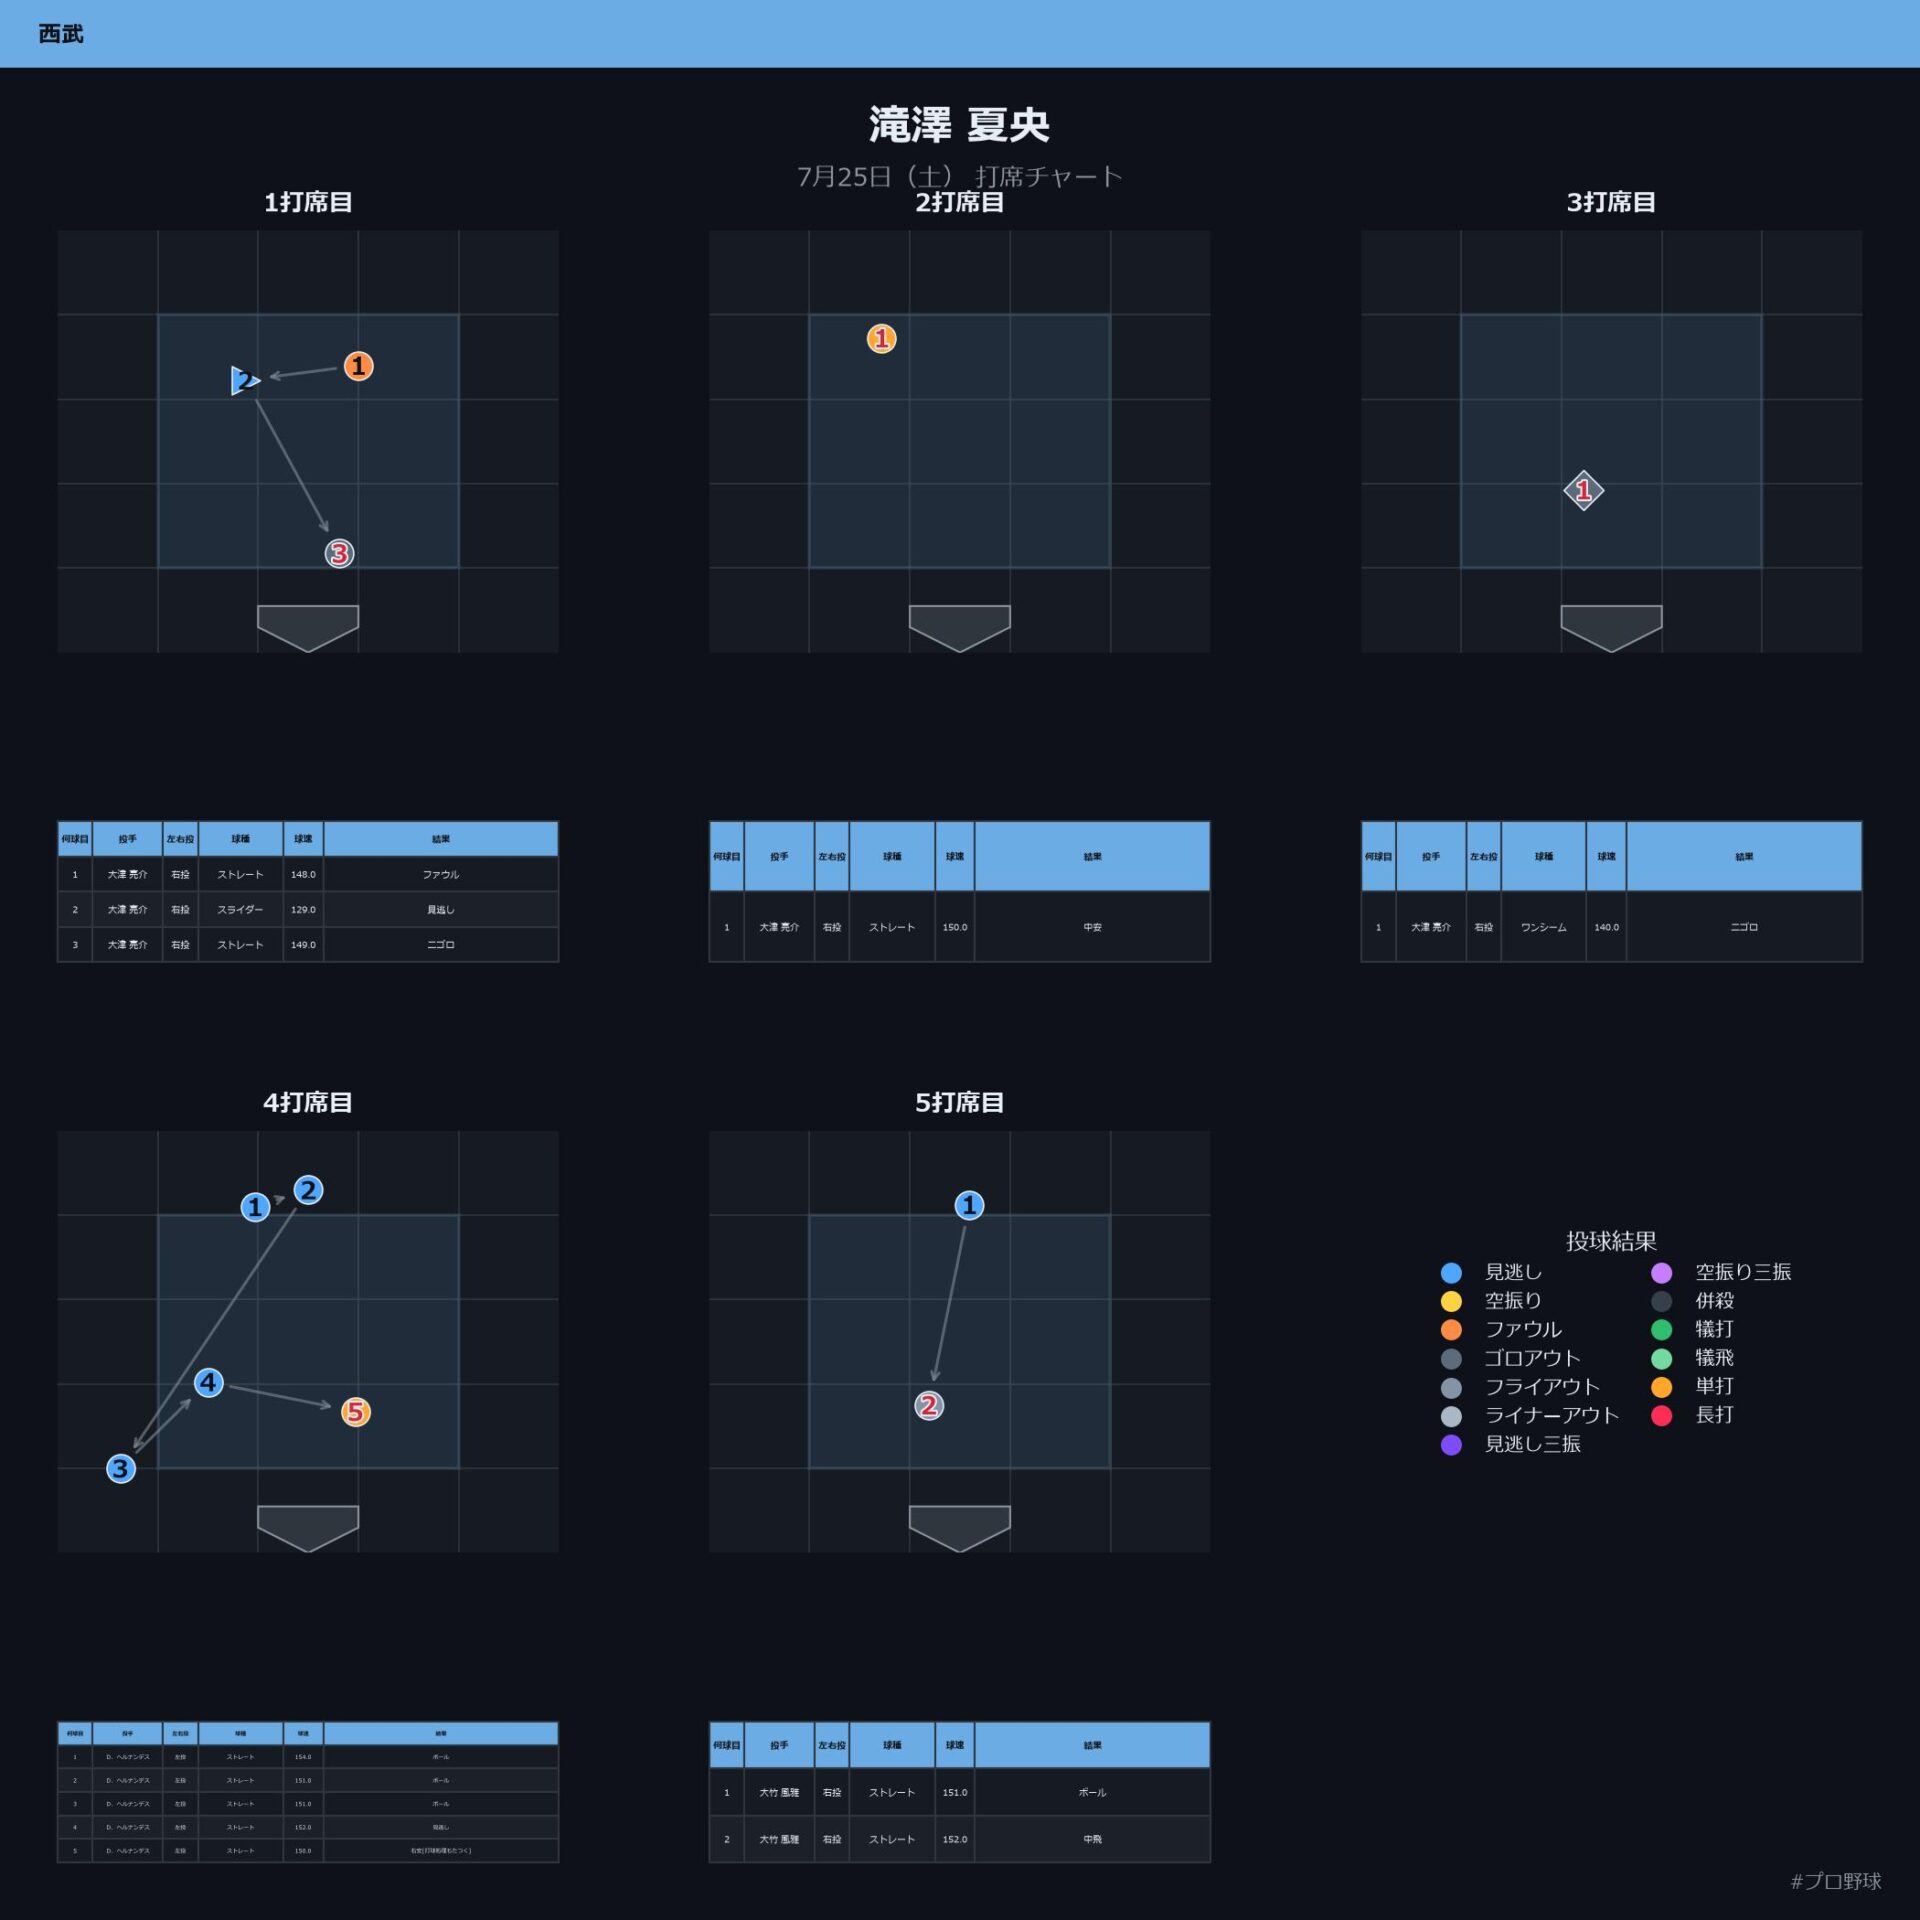Click the #プロ野球 hashtag
Screen dimensions: 1920x1920
coord(1835,1881)
